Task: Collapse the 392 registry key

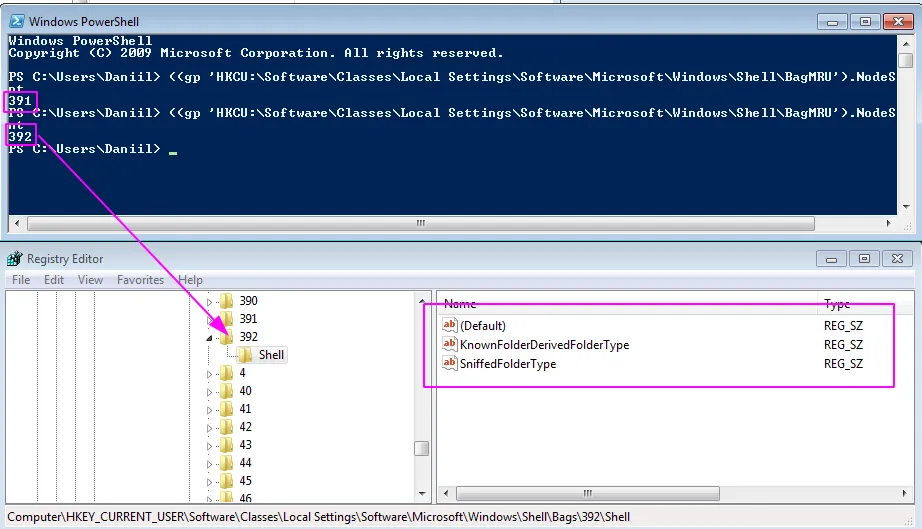Action: click(x=209, y=338)
